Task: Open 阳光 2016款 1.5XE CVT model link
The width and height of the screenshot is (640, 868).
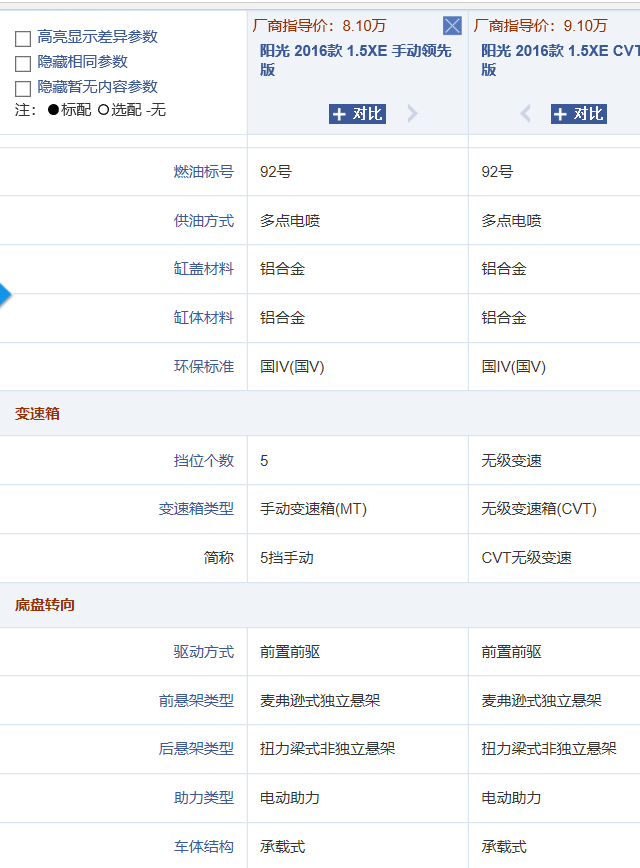Action: (560, 60)
